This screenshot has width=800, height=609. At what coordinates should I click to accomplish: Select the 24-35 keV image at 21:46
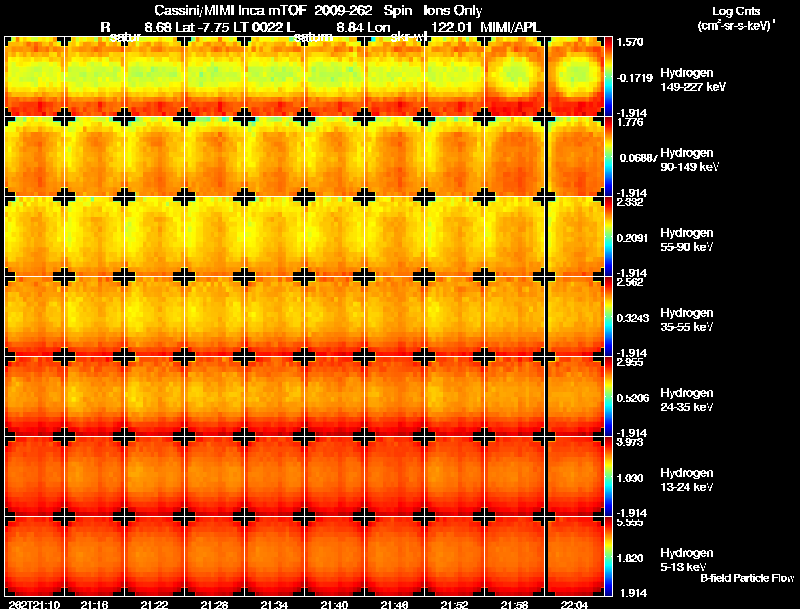point(394,397)
